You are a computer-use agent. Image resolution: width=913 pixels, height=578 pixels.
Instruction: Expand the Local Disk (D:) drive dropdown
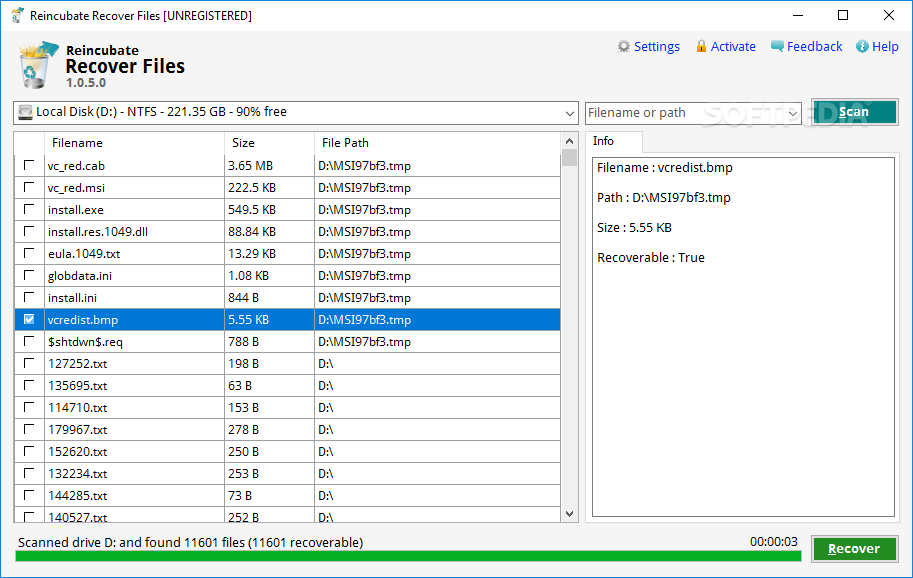pyautogui.click(x=569, y=113)
